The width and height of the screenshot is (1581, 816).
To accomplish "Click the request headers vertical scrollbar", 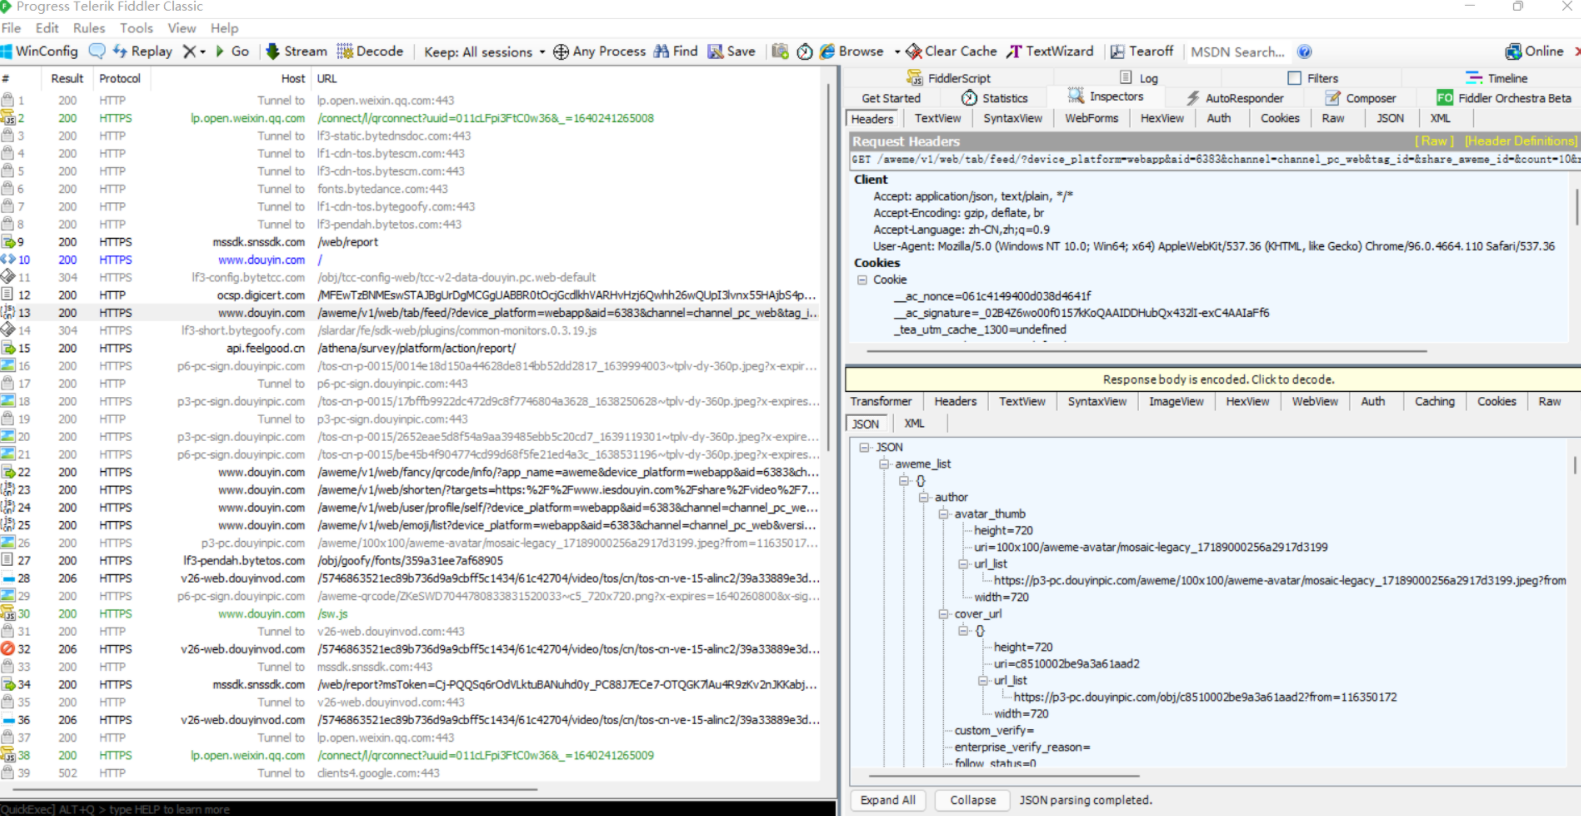I will (1576, 206).
